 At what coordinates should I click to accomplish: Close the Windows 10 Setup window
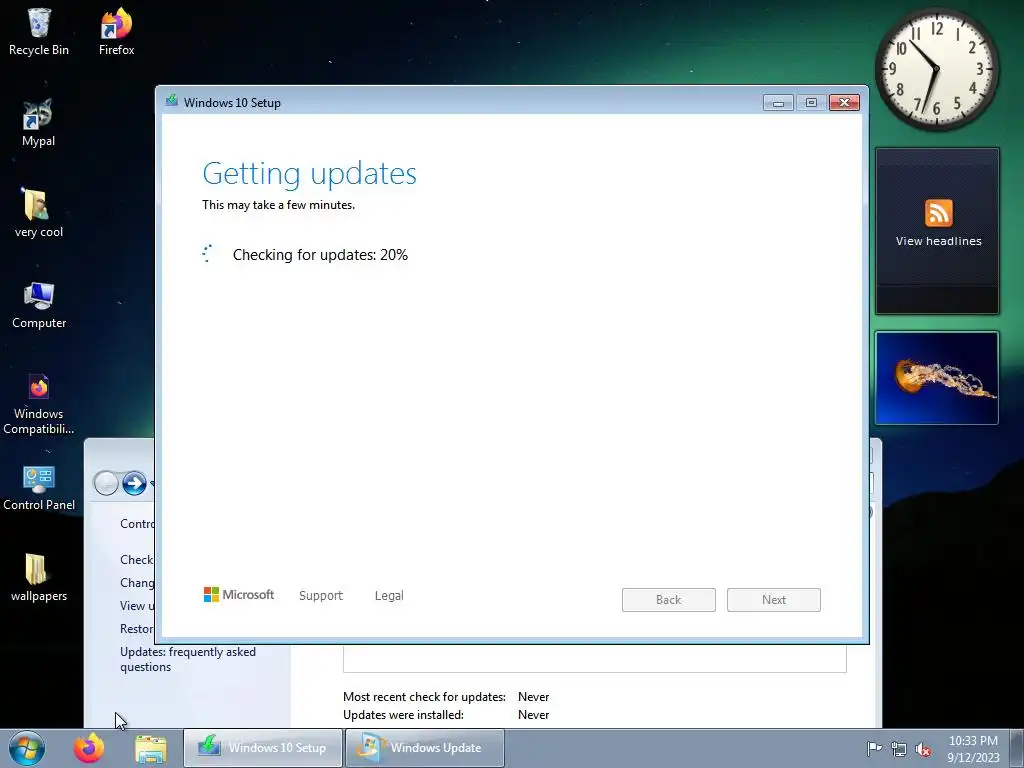[x=844, y=103]
